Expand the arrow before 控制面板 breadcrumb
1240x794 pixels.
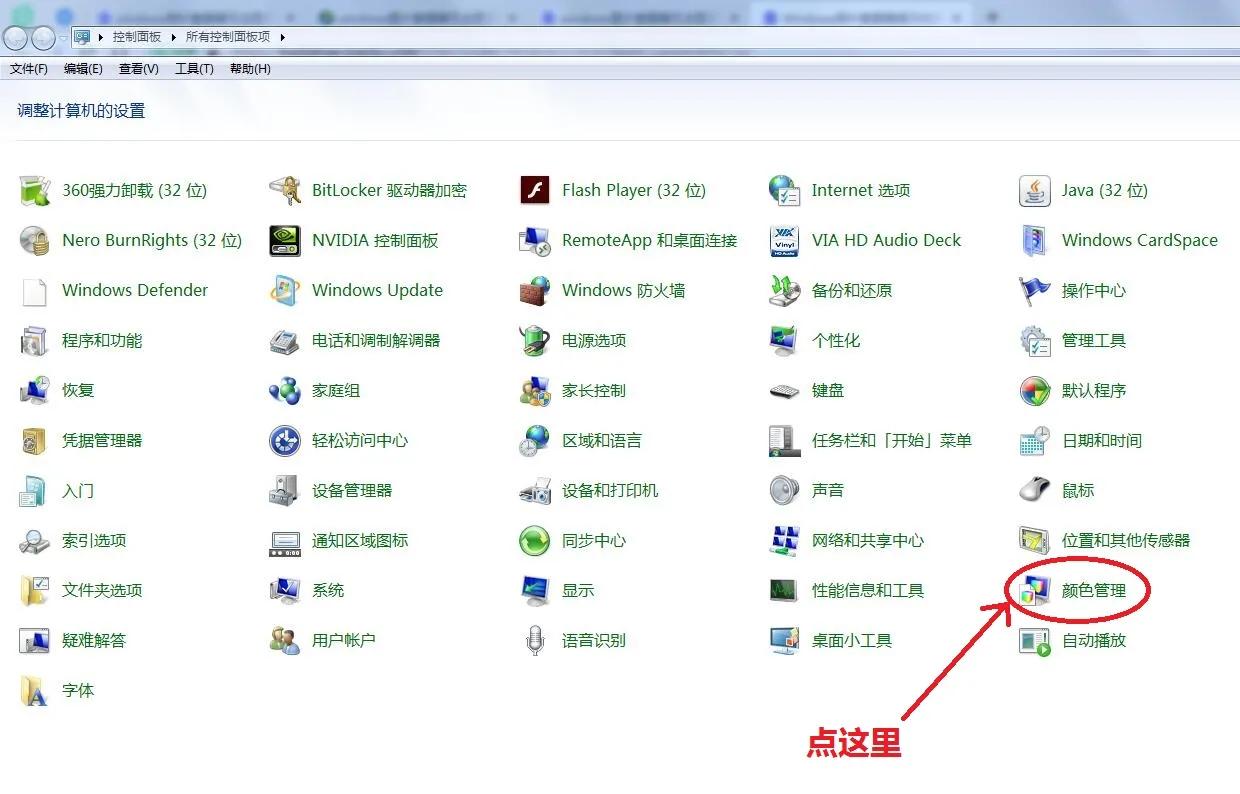(x=100, y=37)
